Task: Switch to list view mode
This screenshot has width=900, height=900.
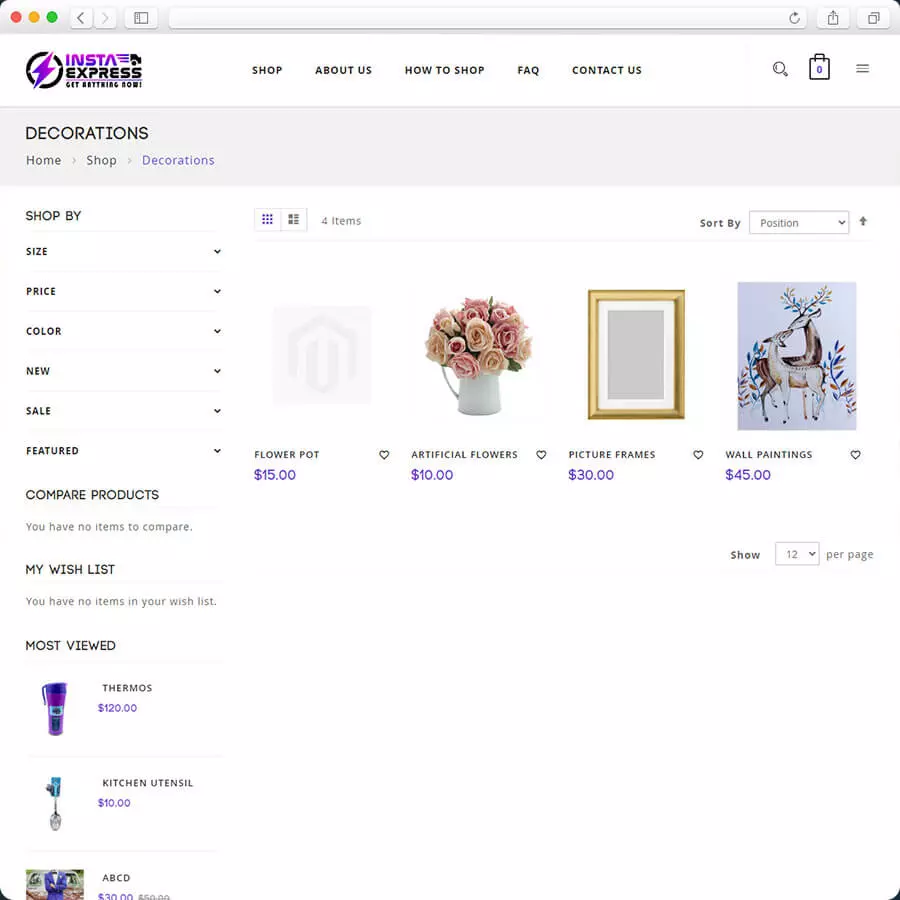Action: pos(294,219)
